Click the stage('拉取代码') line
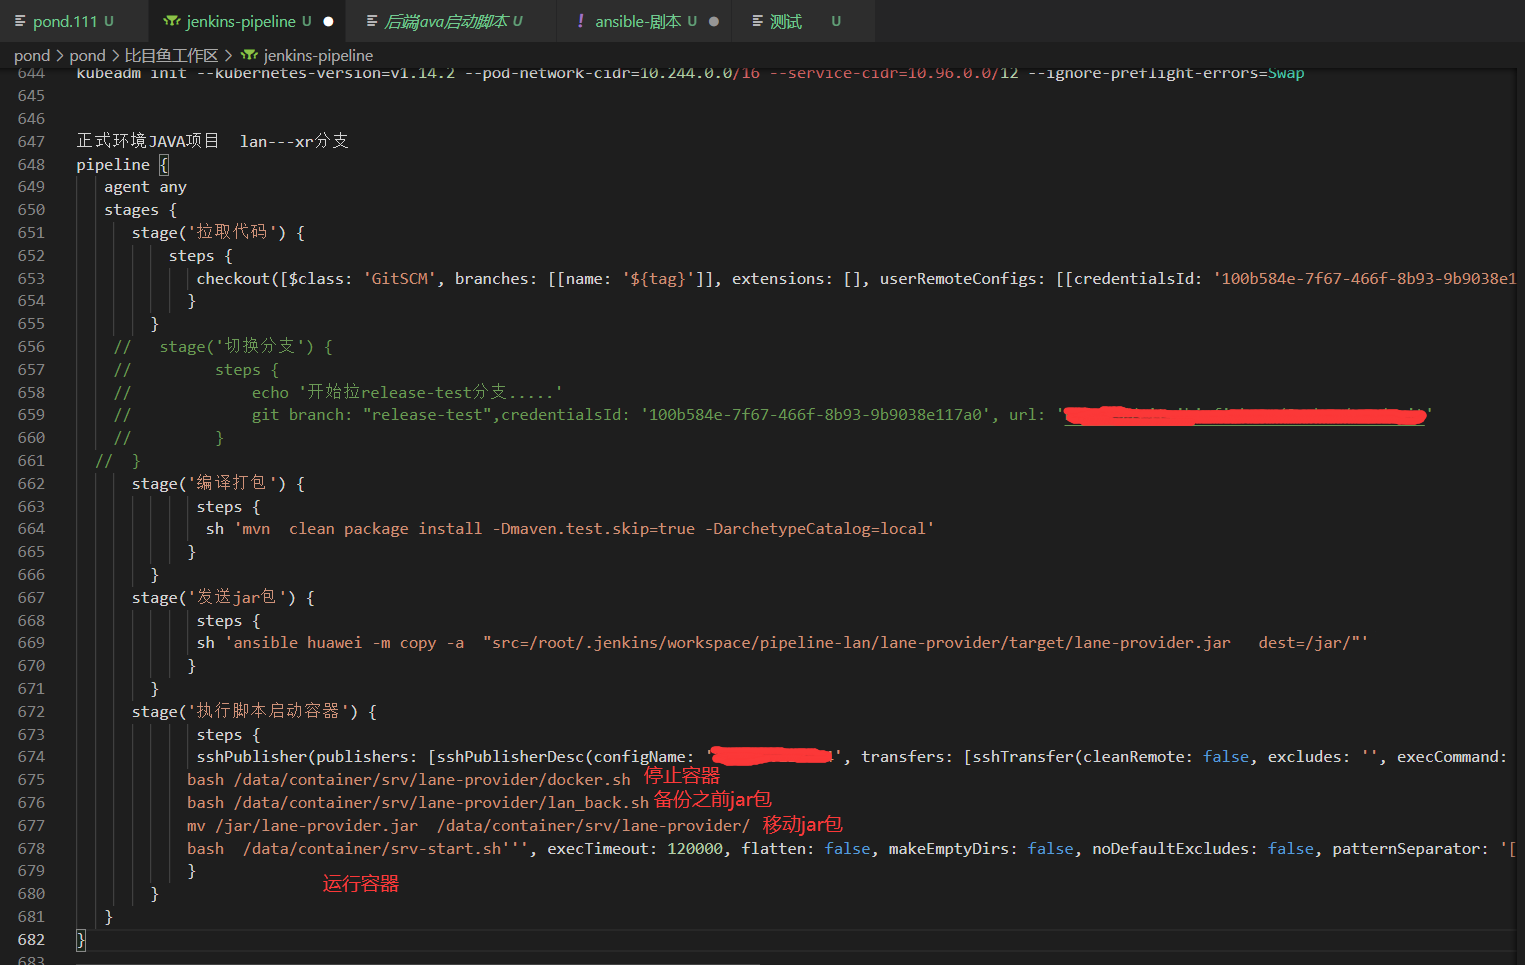 point(218,232)
